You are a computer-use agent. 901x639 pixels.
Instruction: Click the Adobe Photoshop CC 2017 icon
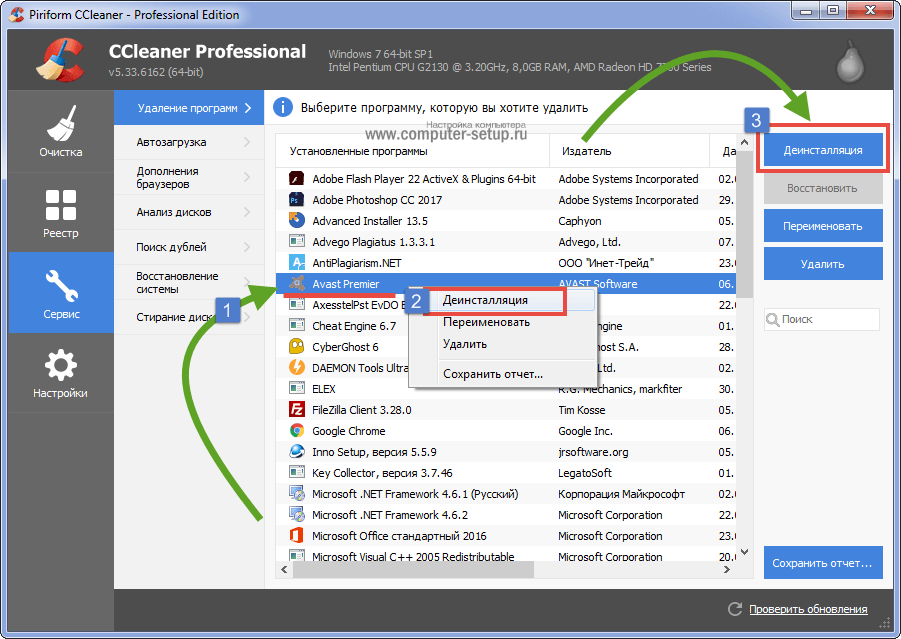click(x=297, y=200)
